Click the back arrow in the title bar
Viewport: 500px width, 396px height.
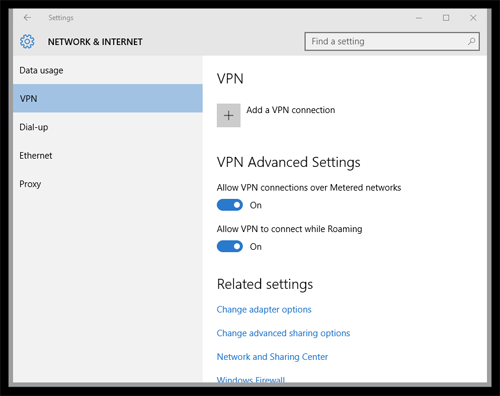27,18
